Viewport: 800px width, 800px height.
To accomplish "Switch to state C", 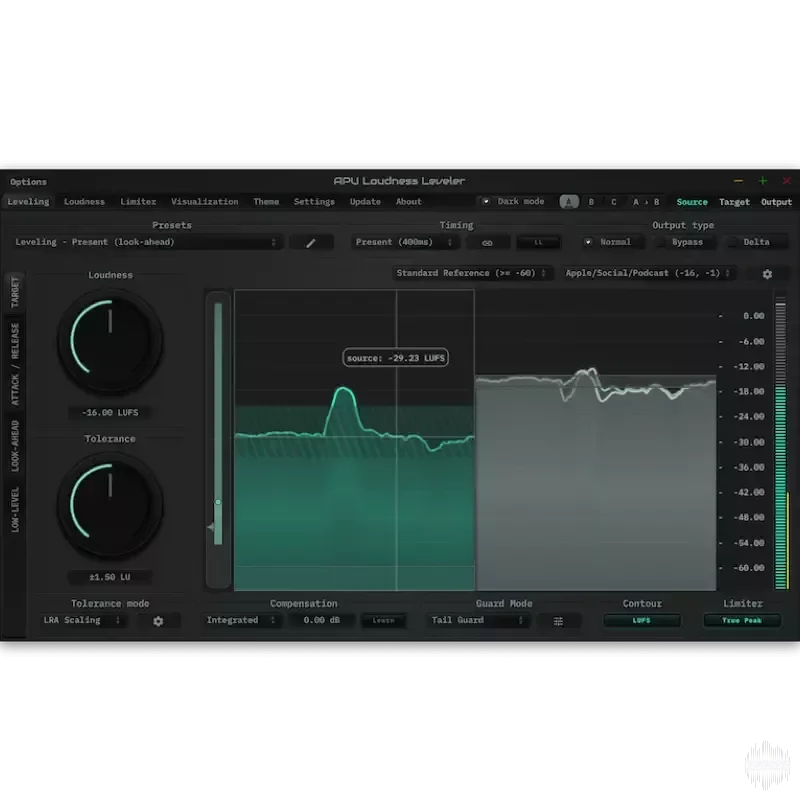I will [x=614, y=202].
